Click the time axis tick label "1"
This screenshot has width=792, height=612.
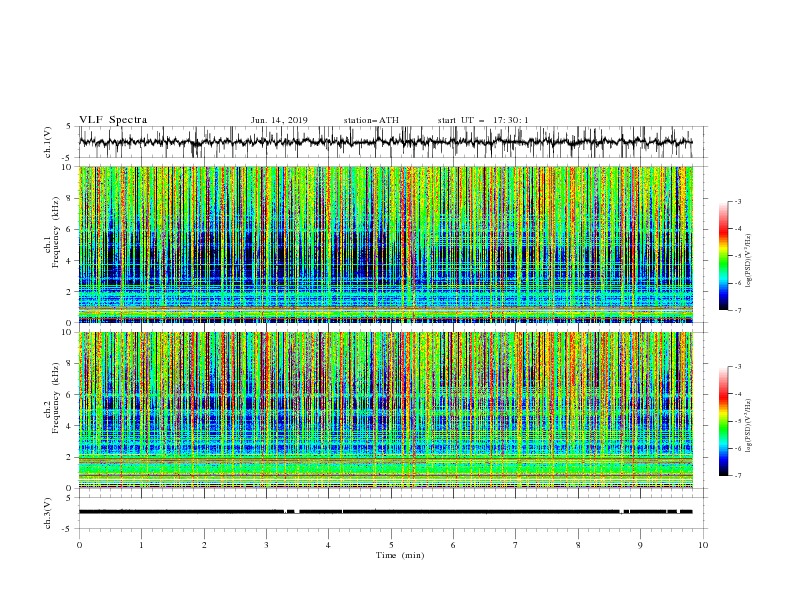point(141,545)
